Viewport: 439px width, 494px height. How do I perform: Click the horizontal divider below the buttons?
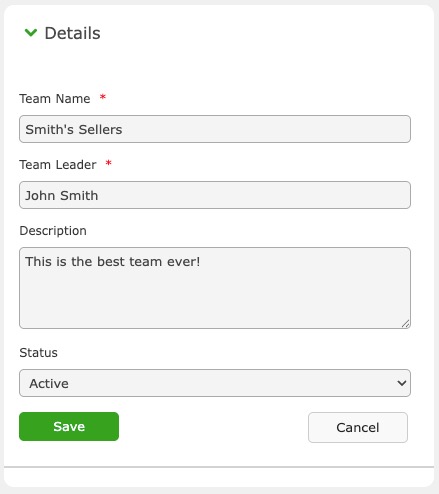click(x=219, y=467)
